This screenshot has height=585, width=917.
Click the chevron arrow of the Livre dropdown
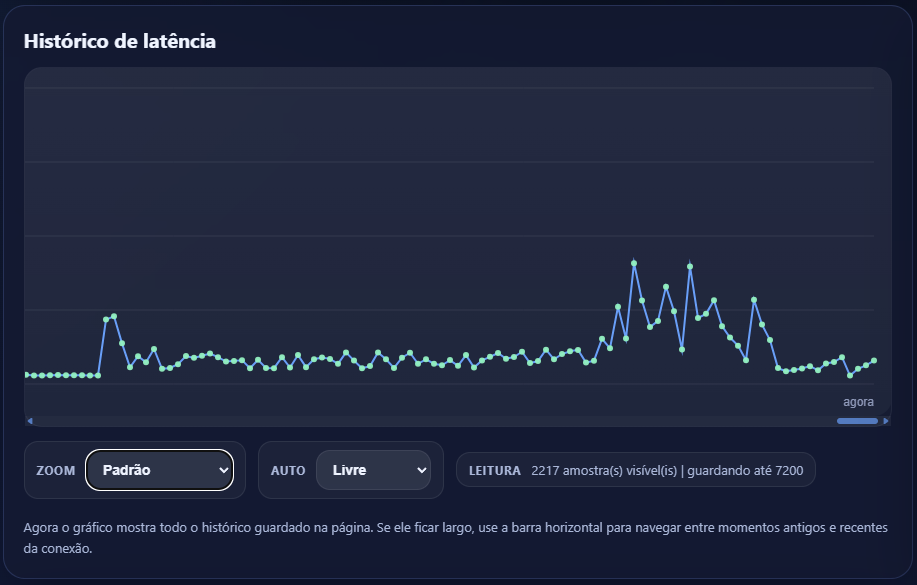pos(419,470)
